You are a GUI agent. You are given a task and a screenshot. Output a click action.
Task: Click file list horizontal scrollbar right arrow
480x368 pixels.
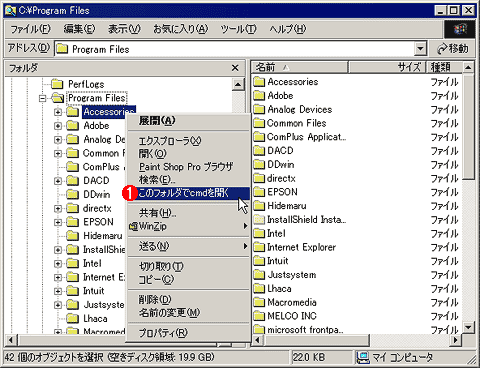click(455, 340)
